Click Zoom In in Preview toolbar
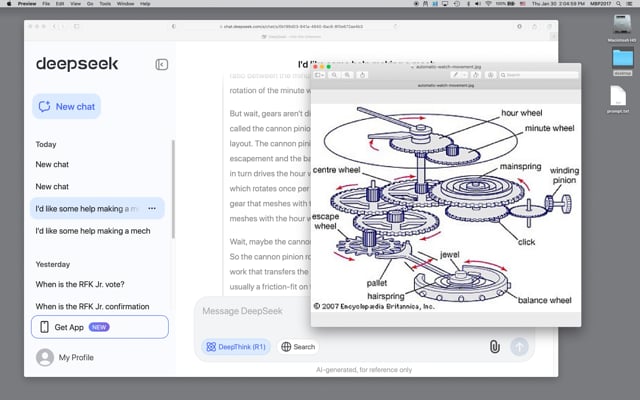640x400 pixels. pos(347,75)
